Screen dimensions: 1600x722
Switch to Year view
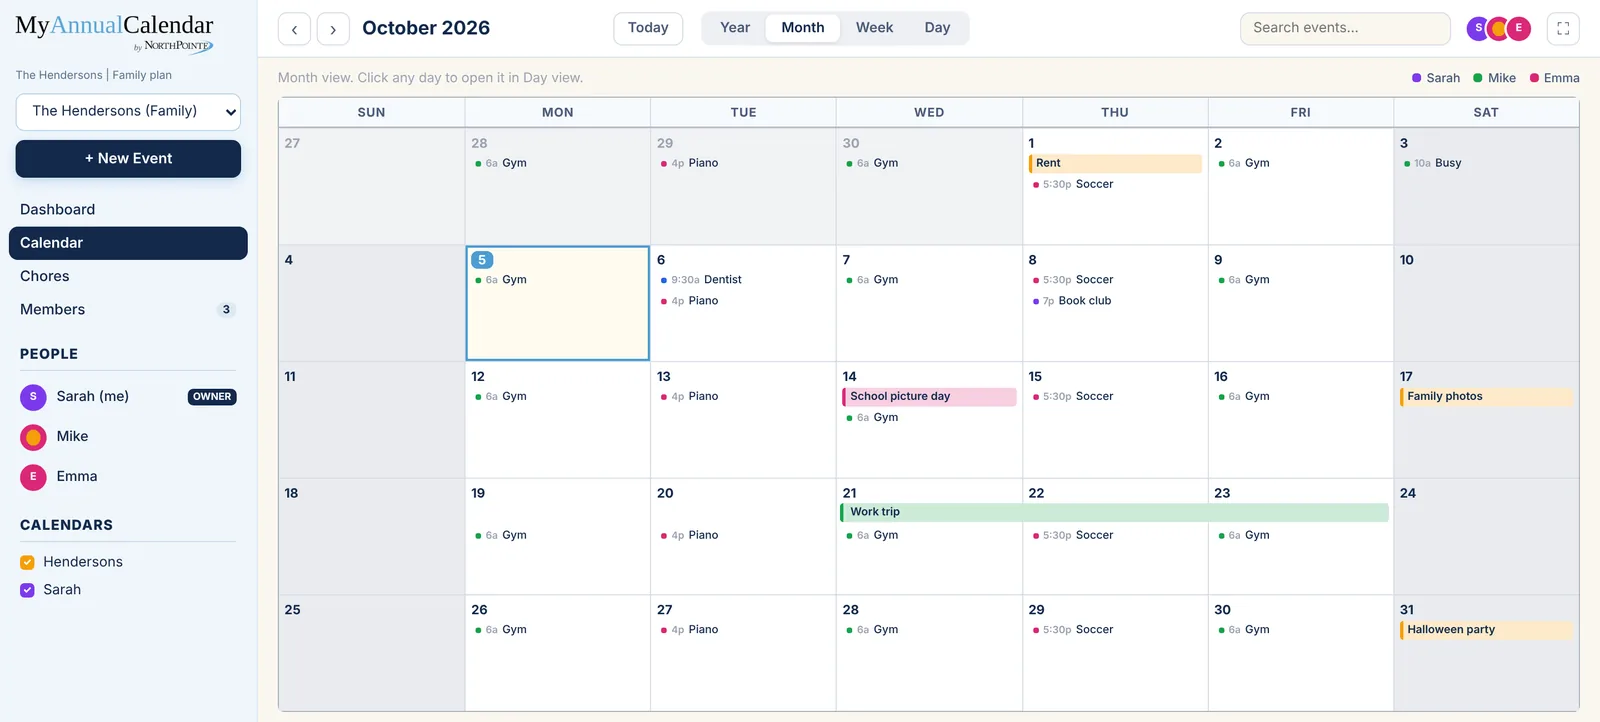(x=735, y=28)
